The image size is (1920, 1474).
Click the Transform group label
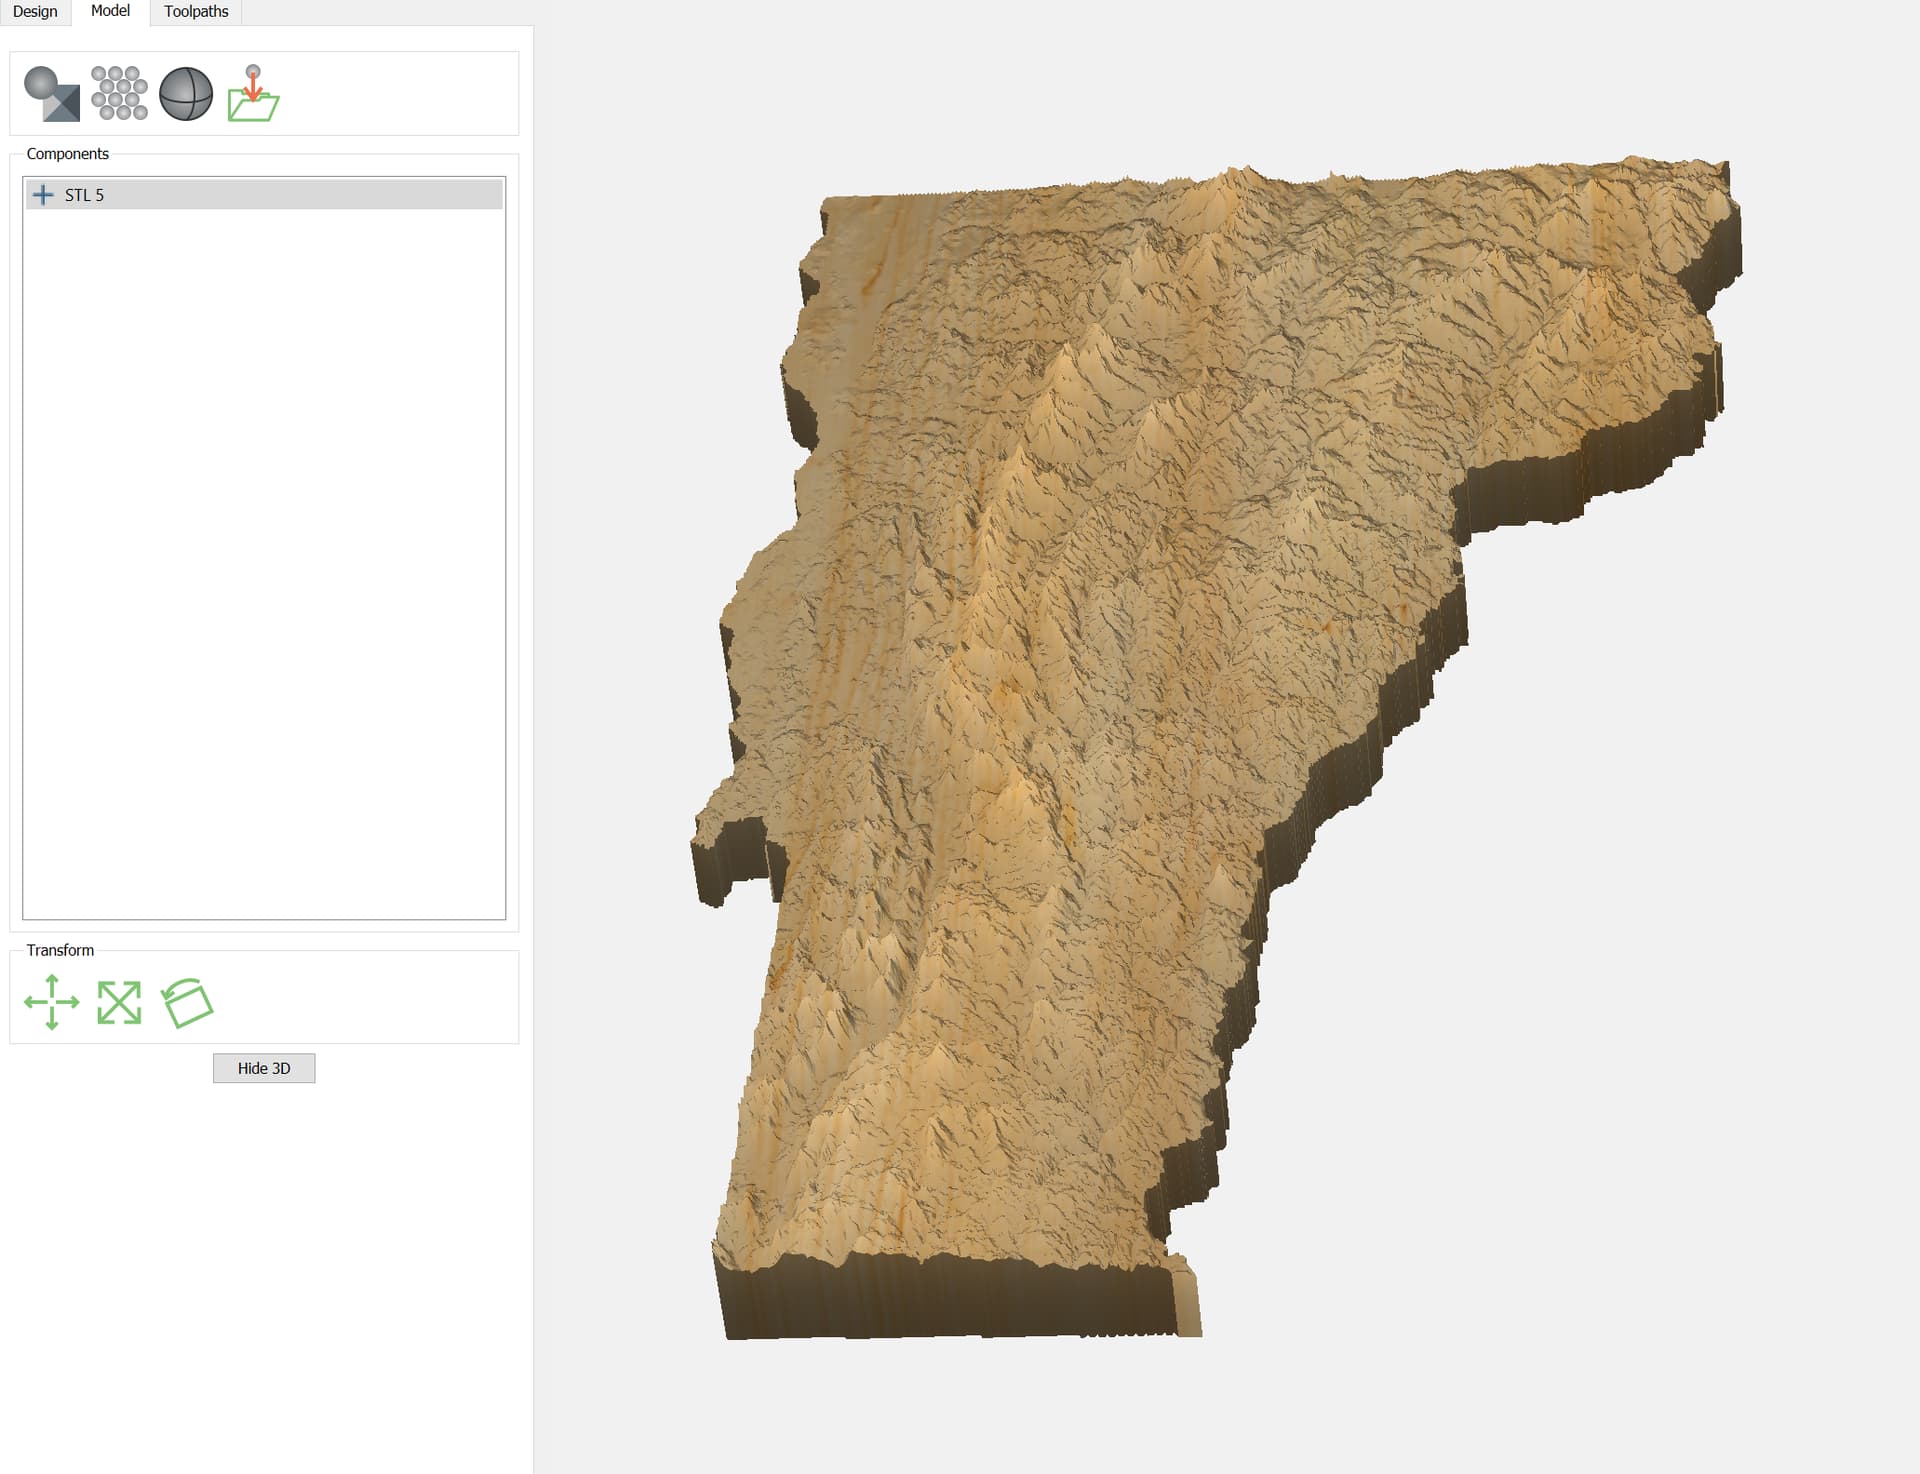(x=60, y=950)
